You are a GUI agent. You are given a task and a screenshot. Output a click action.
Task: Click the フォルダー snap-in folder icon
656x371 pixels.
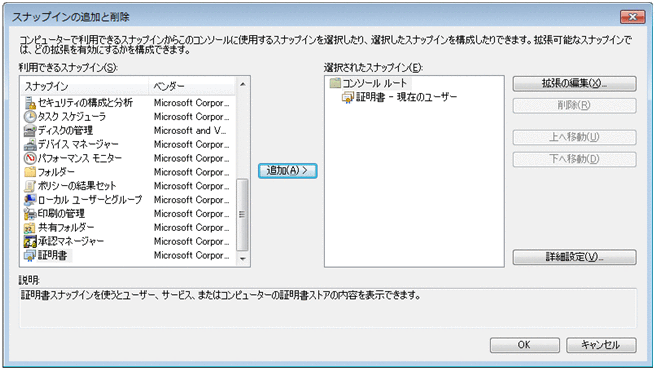pyautogui.click(x=30, y=172)
